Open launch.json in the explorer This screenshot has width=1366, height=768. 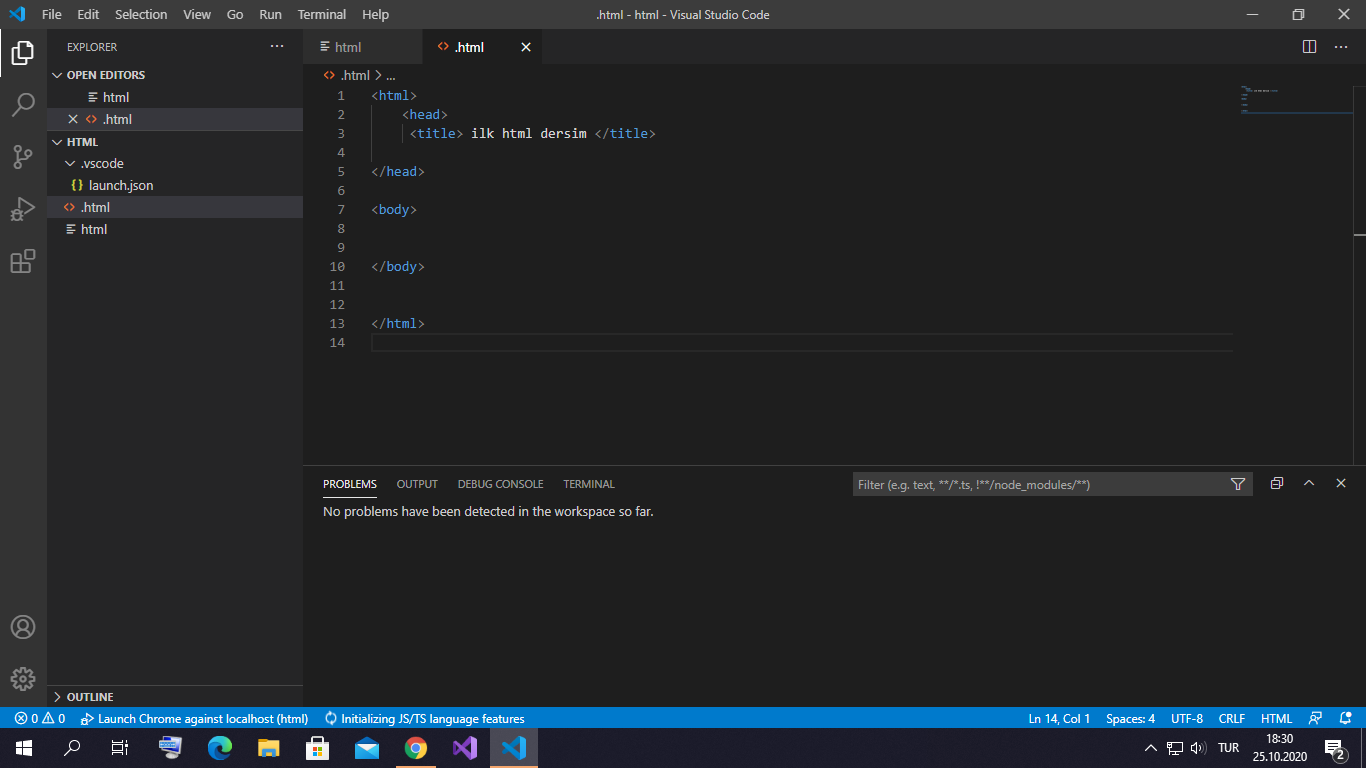pyautogui.click(x=120, y=185)
